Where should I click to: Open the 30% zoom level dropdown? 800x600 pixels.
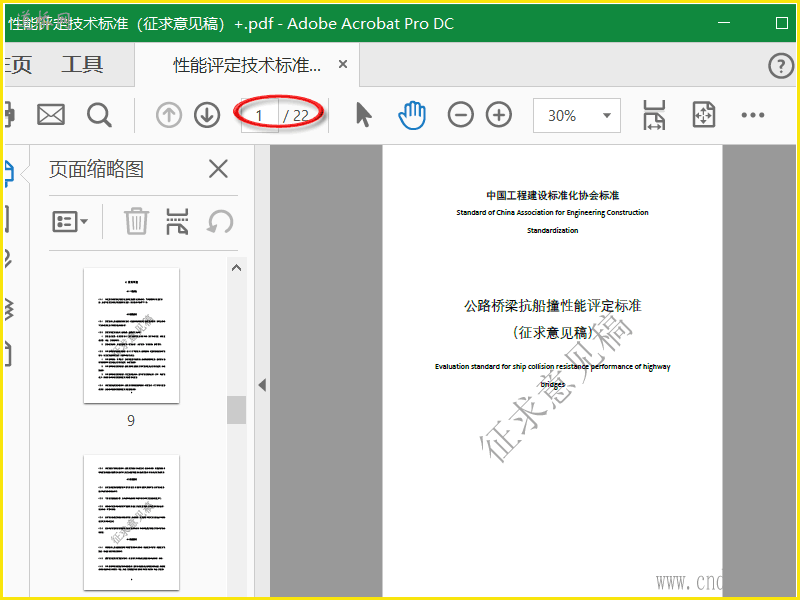(x=577, y=116)
